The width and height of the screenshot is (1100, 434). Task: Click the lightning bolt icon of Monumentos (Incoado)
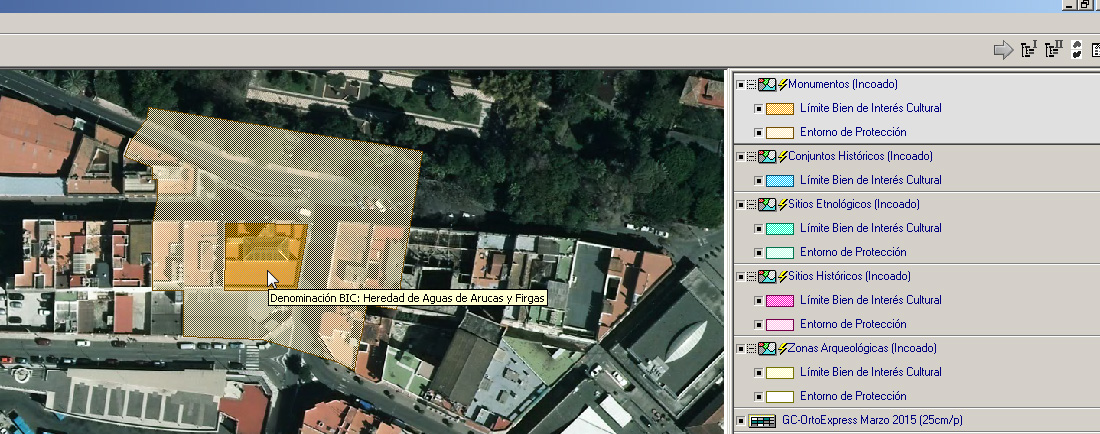click(x=782, y=84)
